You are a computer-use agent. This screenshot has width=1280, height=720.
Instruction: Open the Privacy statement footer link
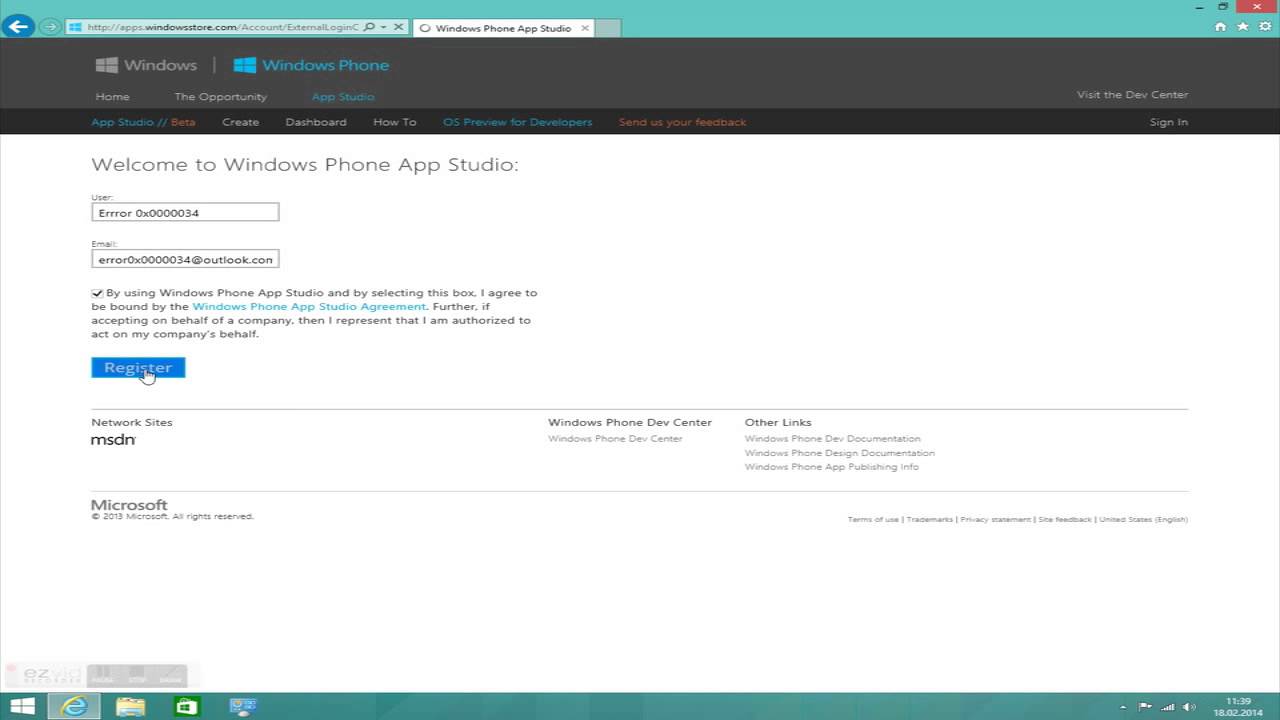click(995, 520)
